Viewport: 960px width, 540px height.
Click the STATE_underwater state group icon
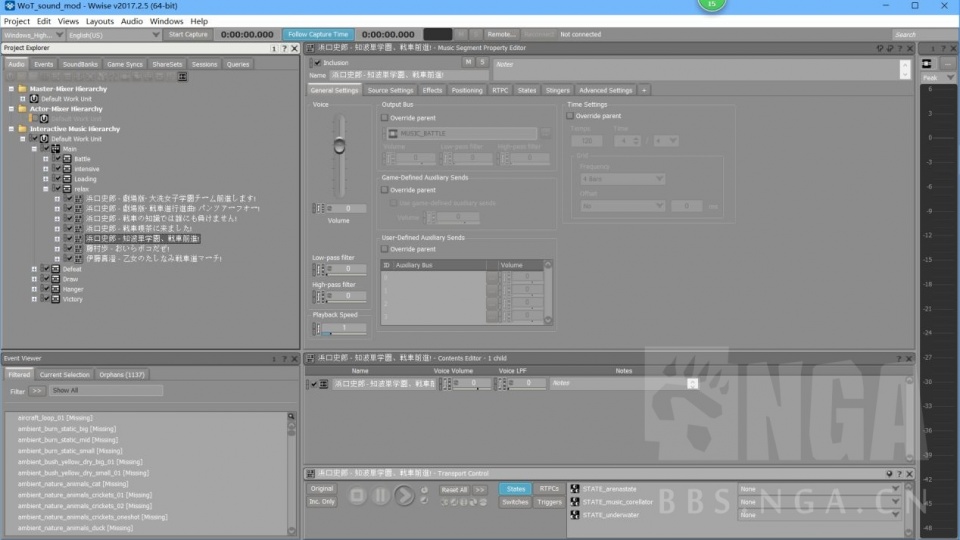tap(575, 515)
